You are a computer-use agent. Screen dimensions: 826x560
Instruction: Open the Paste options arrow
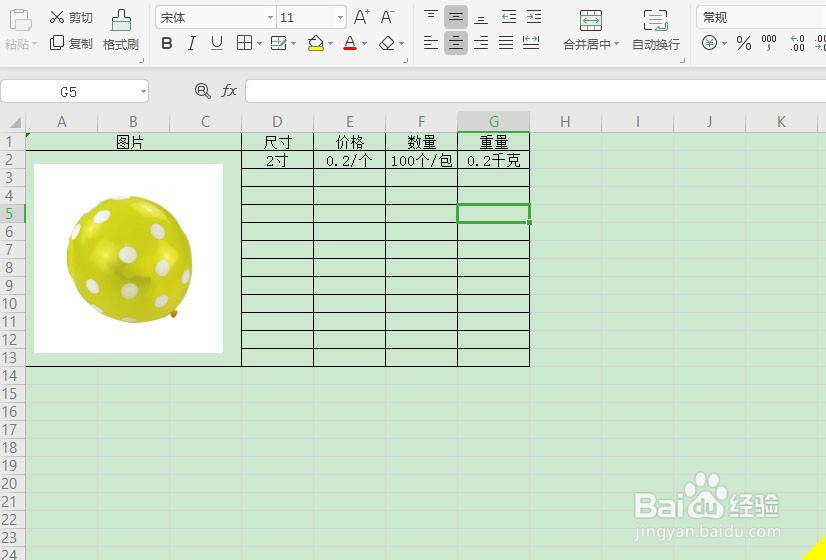point(34,44)
